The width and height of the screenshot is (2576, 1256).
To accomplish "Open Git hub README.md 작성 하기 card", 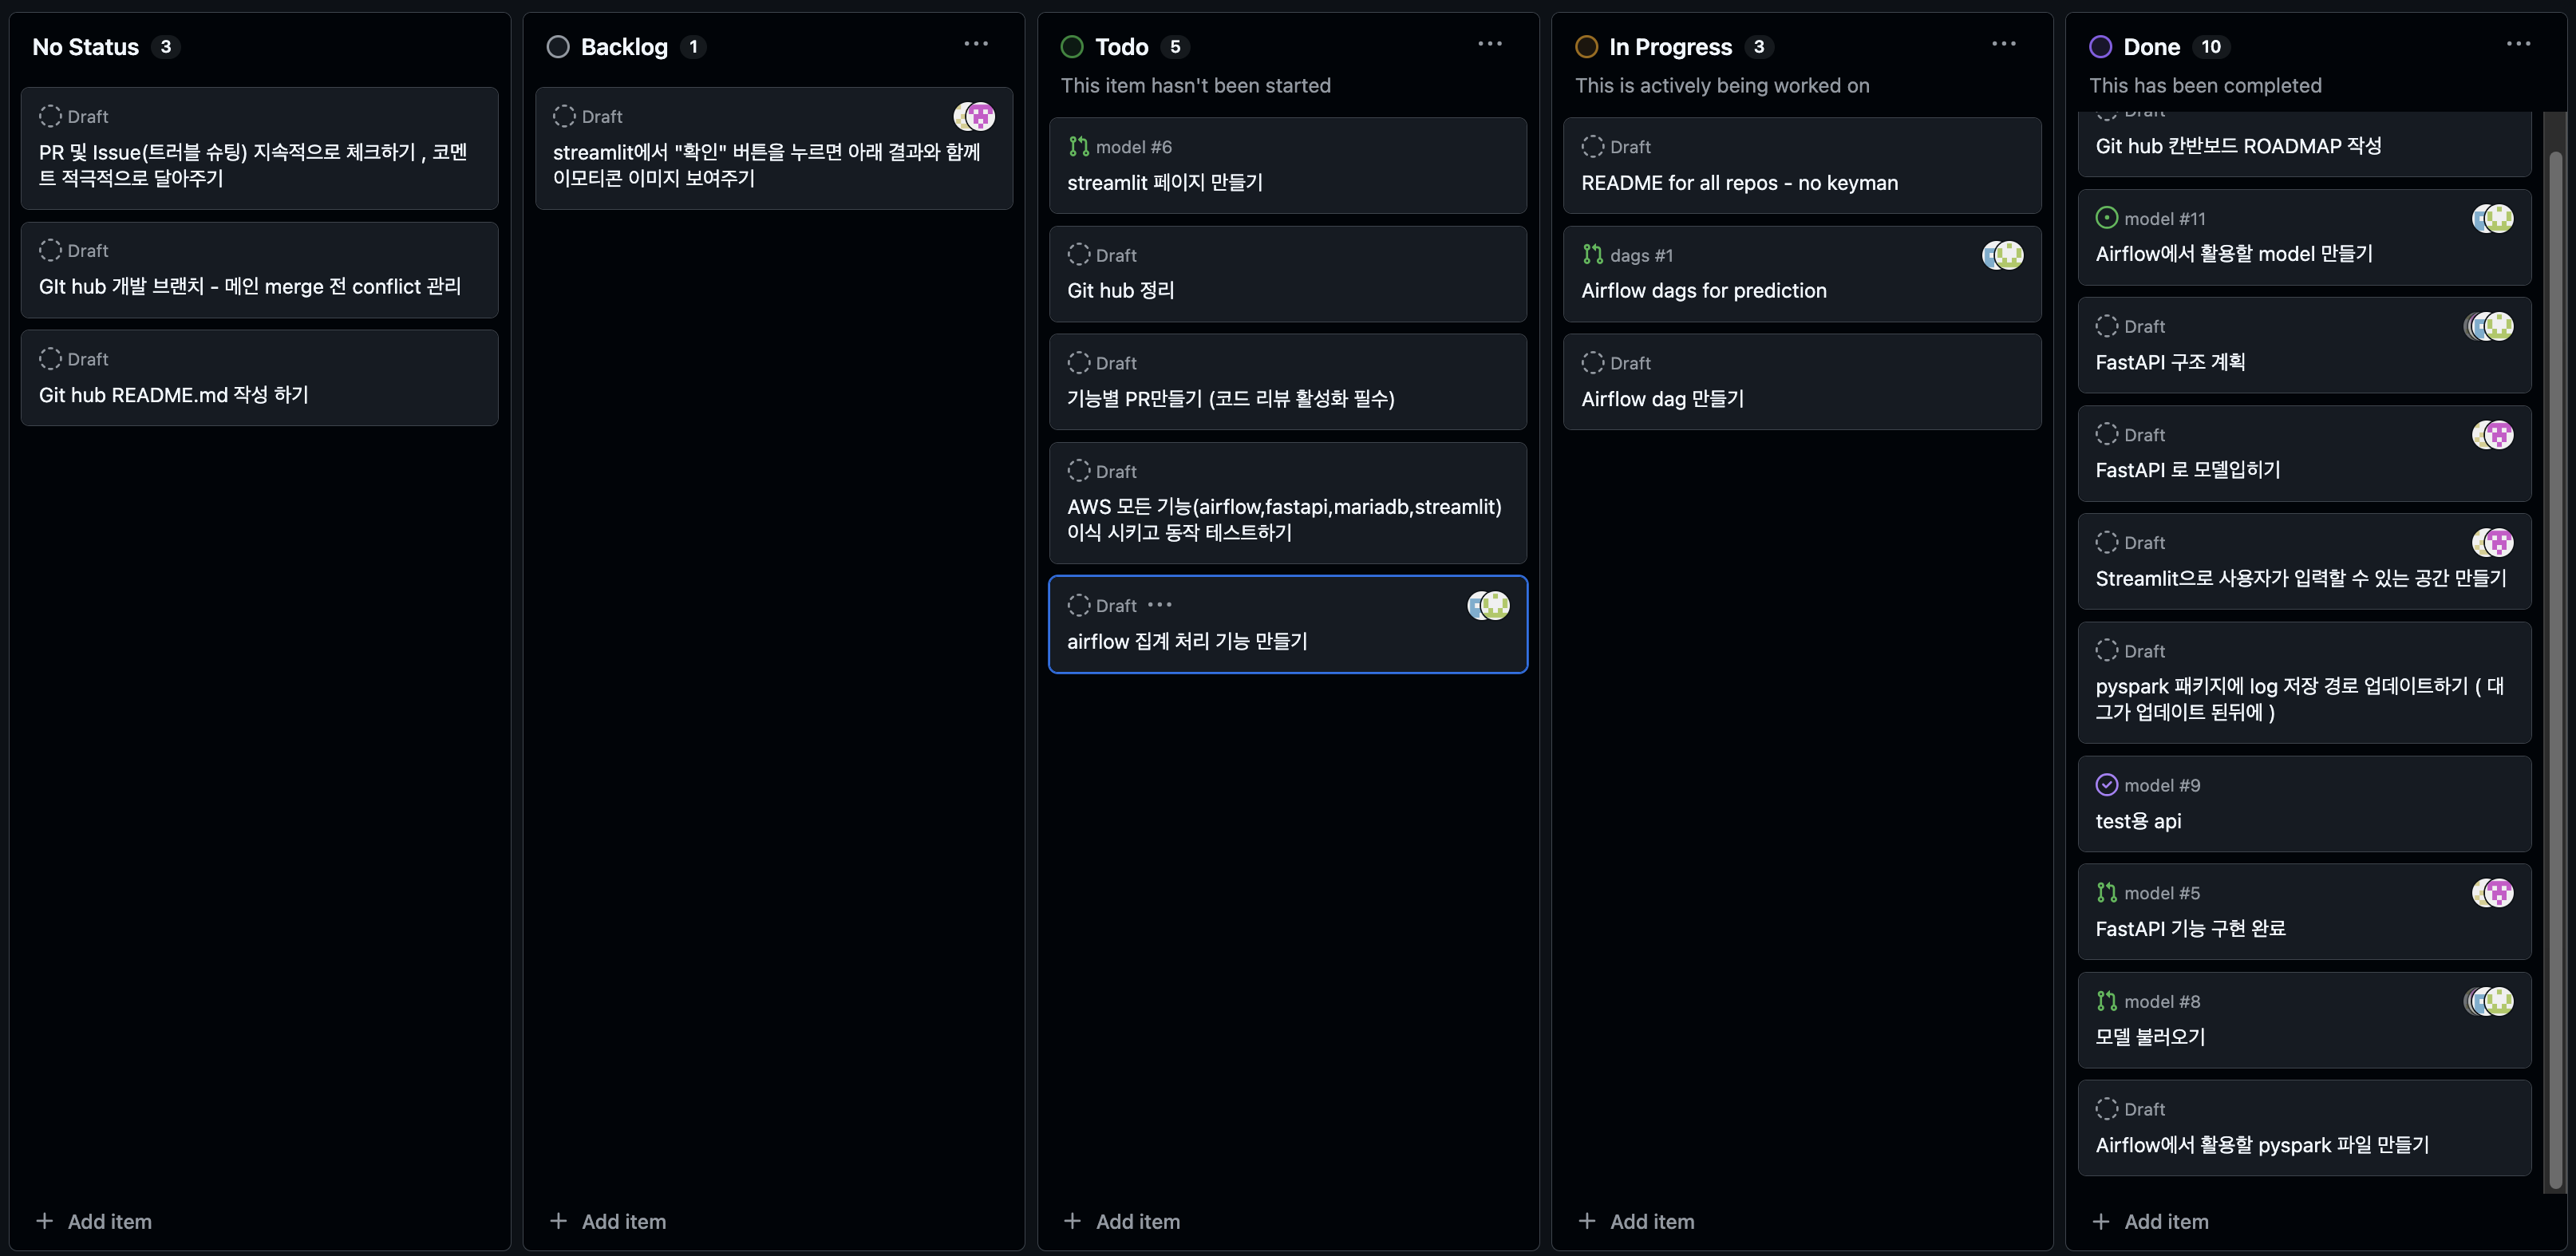I will point(173,395).
